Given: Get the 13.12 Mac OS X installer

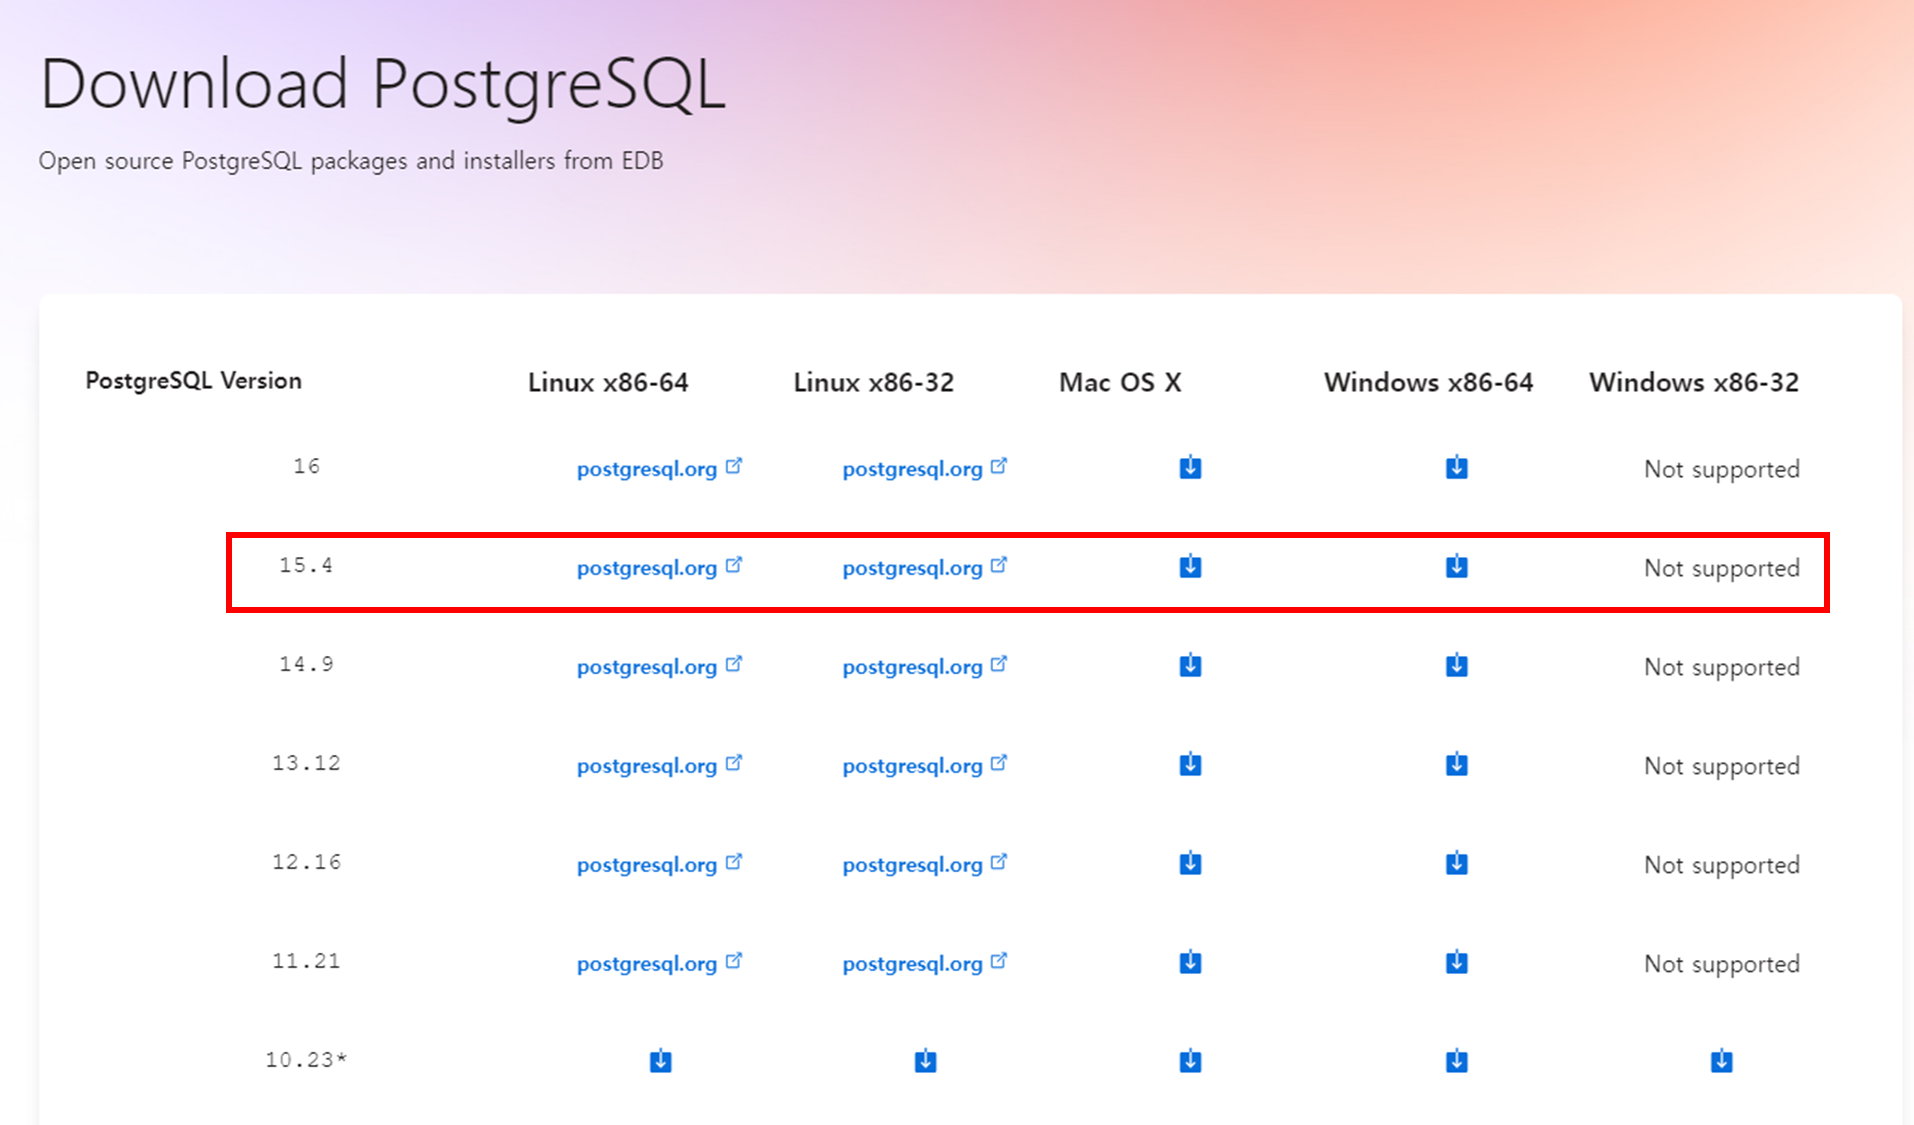Looking at the screenshot, I should click(x=1190, y=764).
